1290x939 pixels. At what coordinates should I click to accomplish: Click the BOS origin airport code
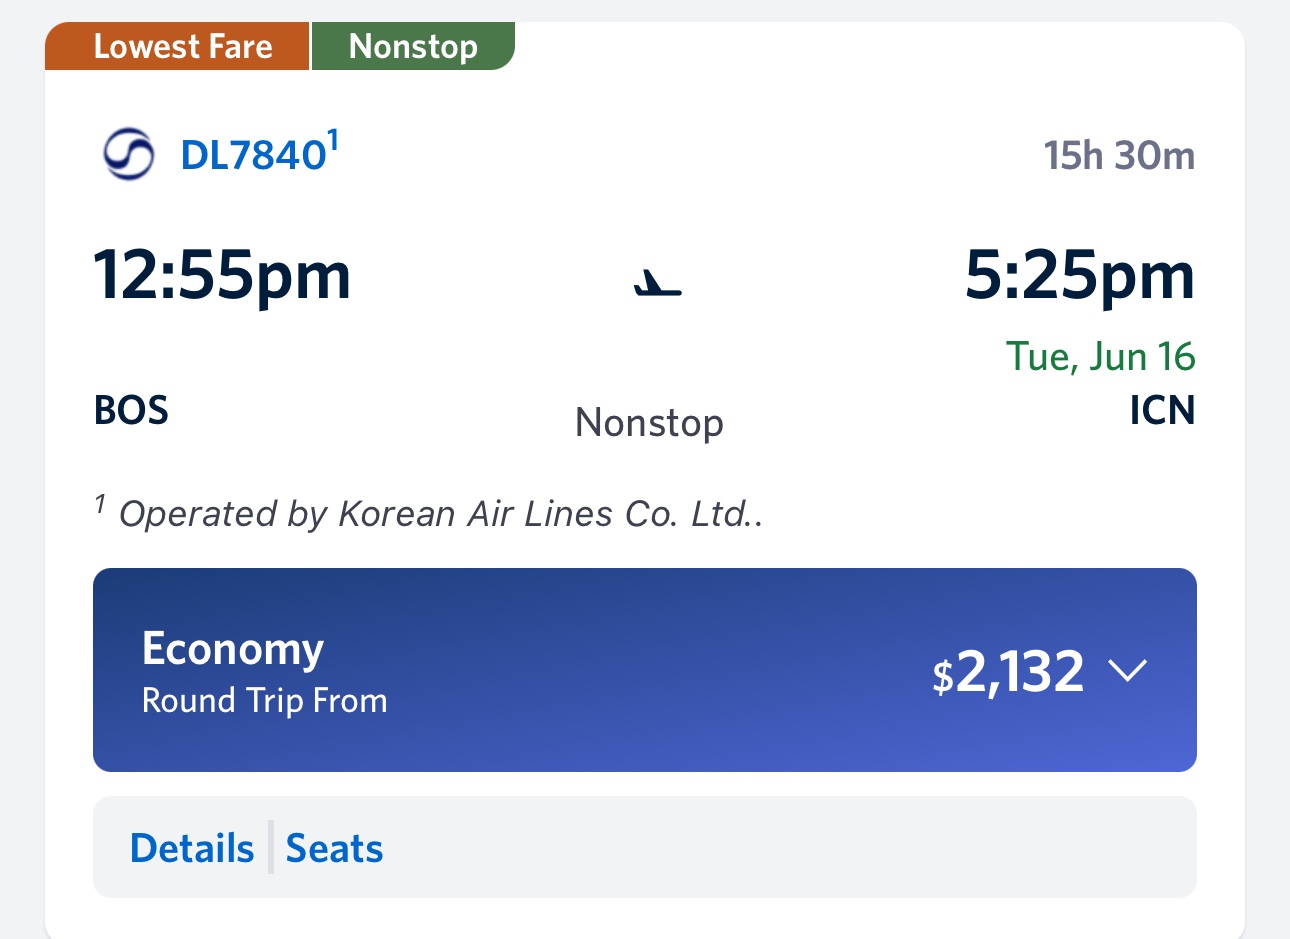tap(131, 410)
